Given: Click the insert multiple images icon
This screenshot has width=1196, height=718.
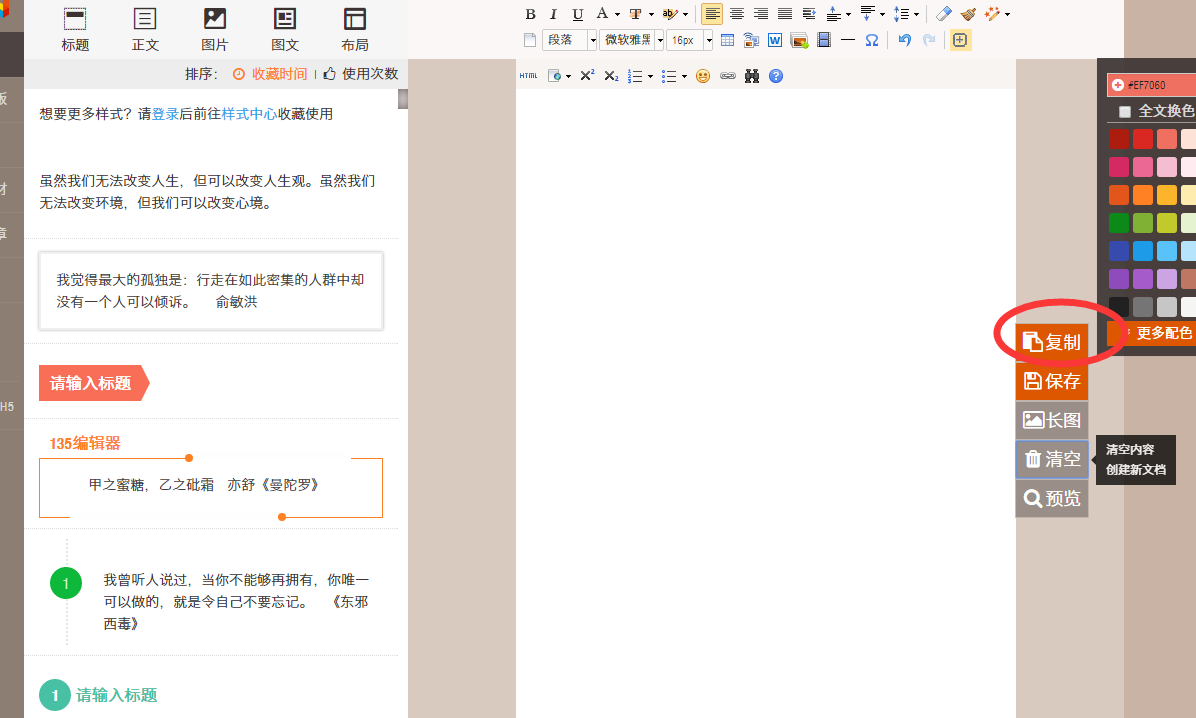Looking at the screenshot, I should (x=799, y=40).
